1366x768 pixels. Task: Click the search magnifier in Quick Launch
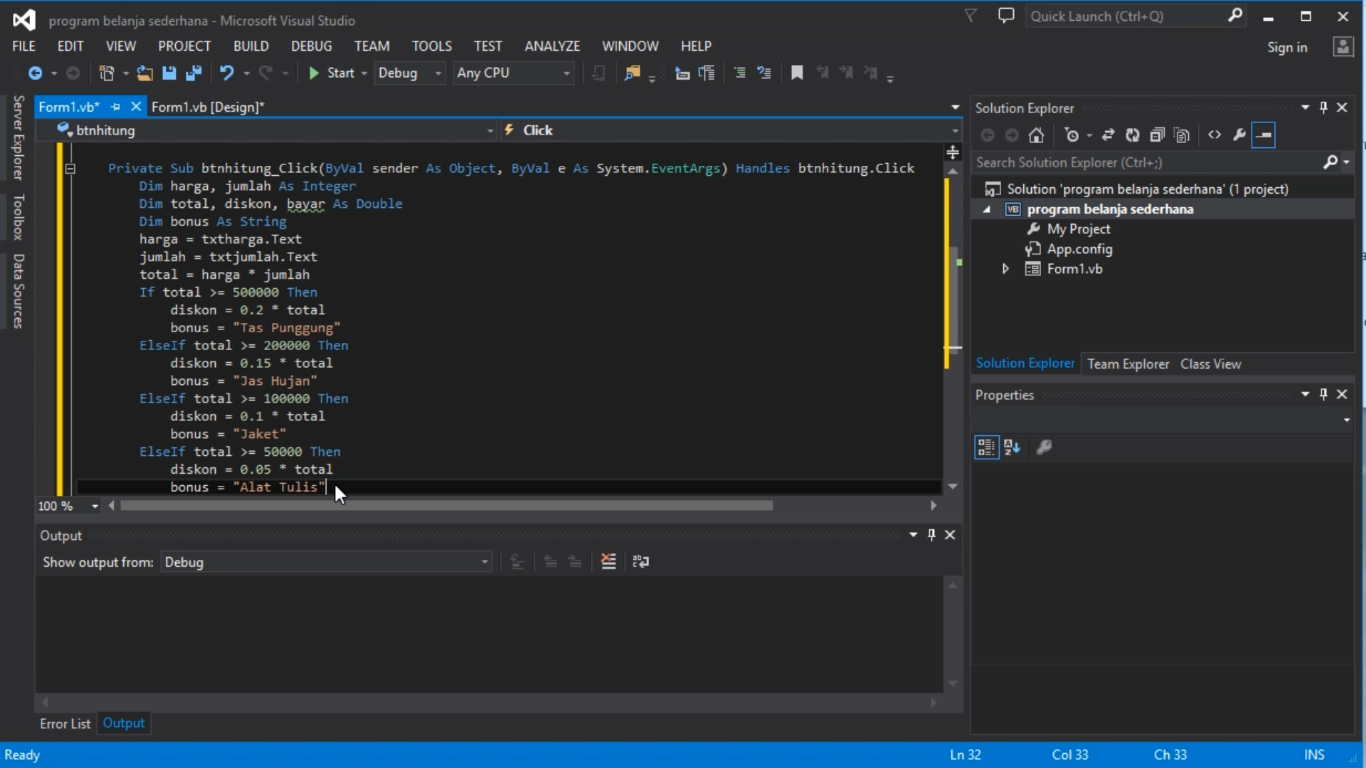[x=1235, y=15]
